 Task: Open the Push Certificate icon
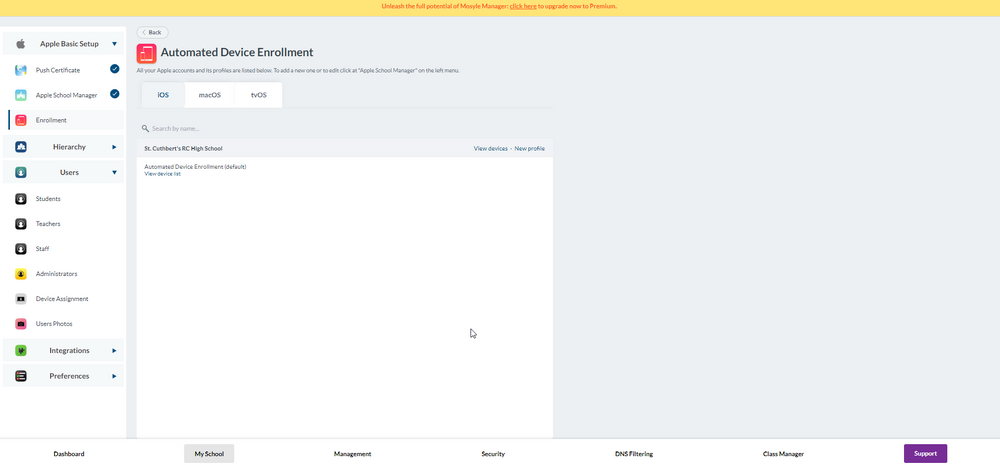[20, 70]
